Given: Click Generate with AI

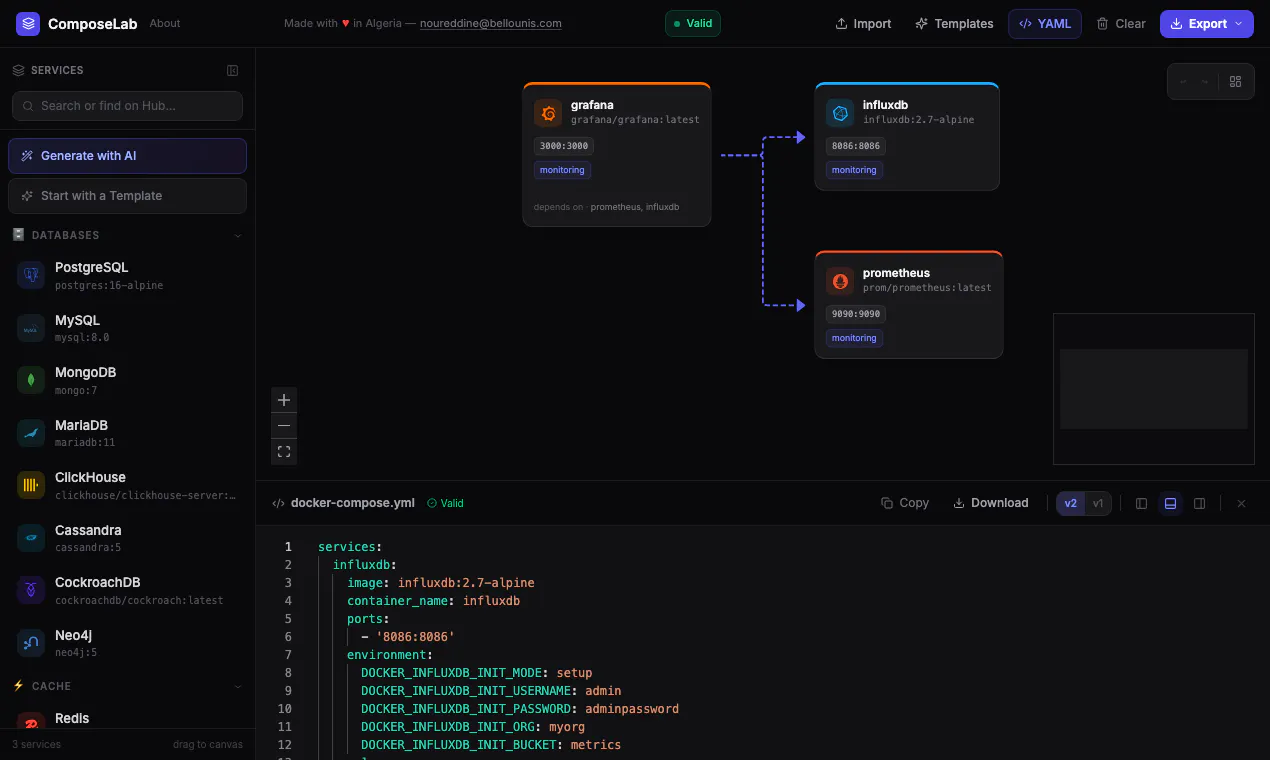Looking at the screenshot, I should click(x=127, y=156).
